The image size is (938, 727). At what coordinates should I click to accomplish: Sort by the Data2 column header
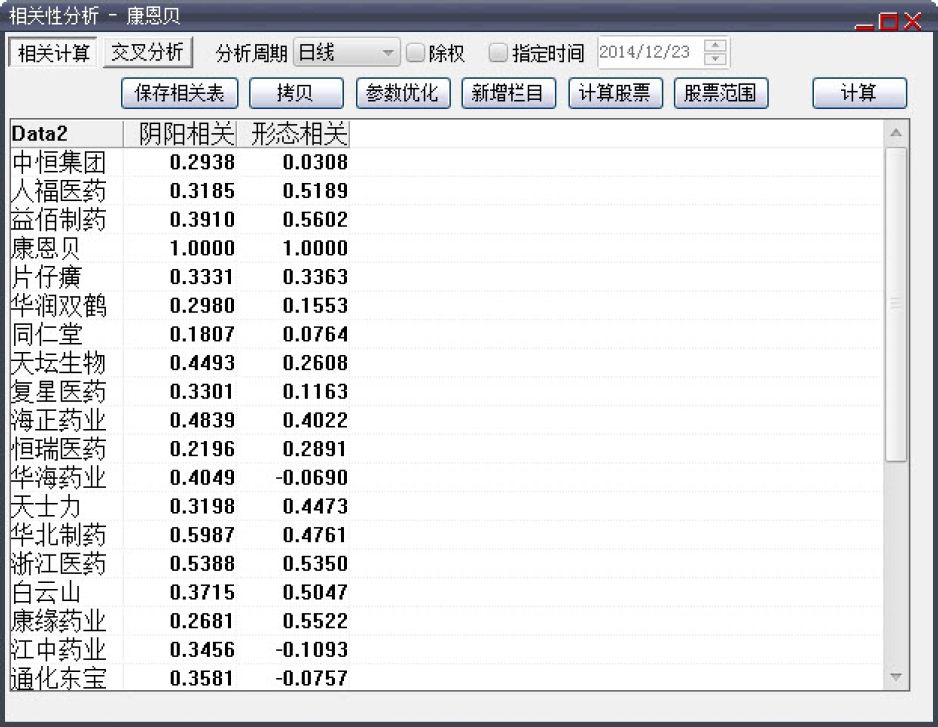pyautogui.click(x=66, y=133)
